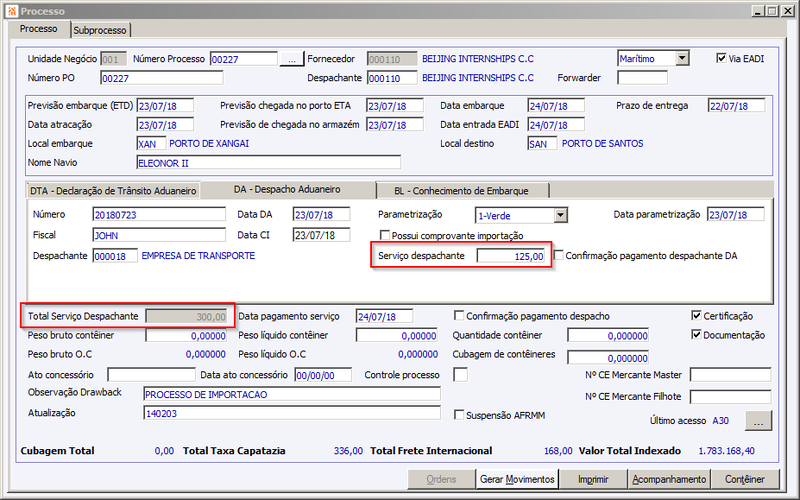Click the DA Número 20180723 field
Image resolution: width=800 pixels, height=500 pixels.
click(x=159, y=215)
